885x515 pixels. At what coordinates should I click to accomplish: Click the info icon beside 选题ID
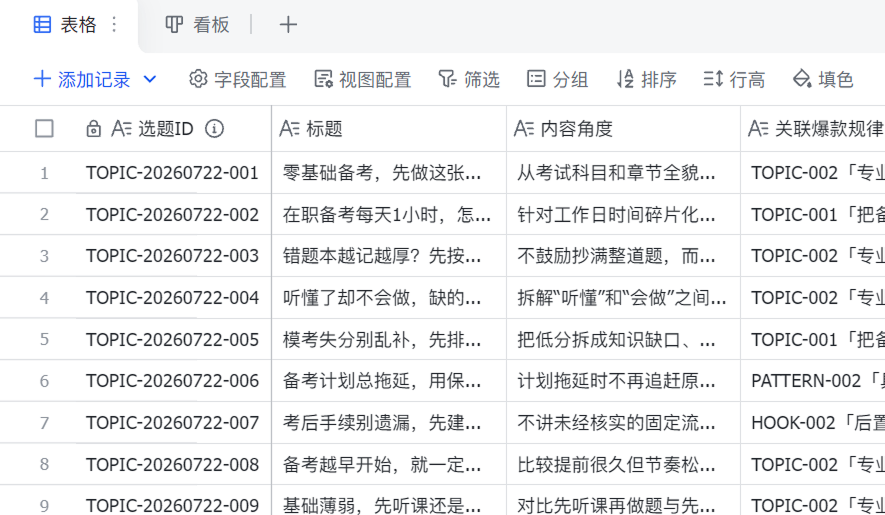click(x=214, y=129)
